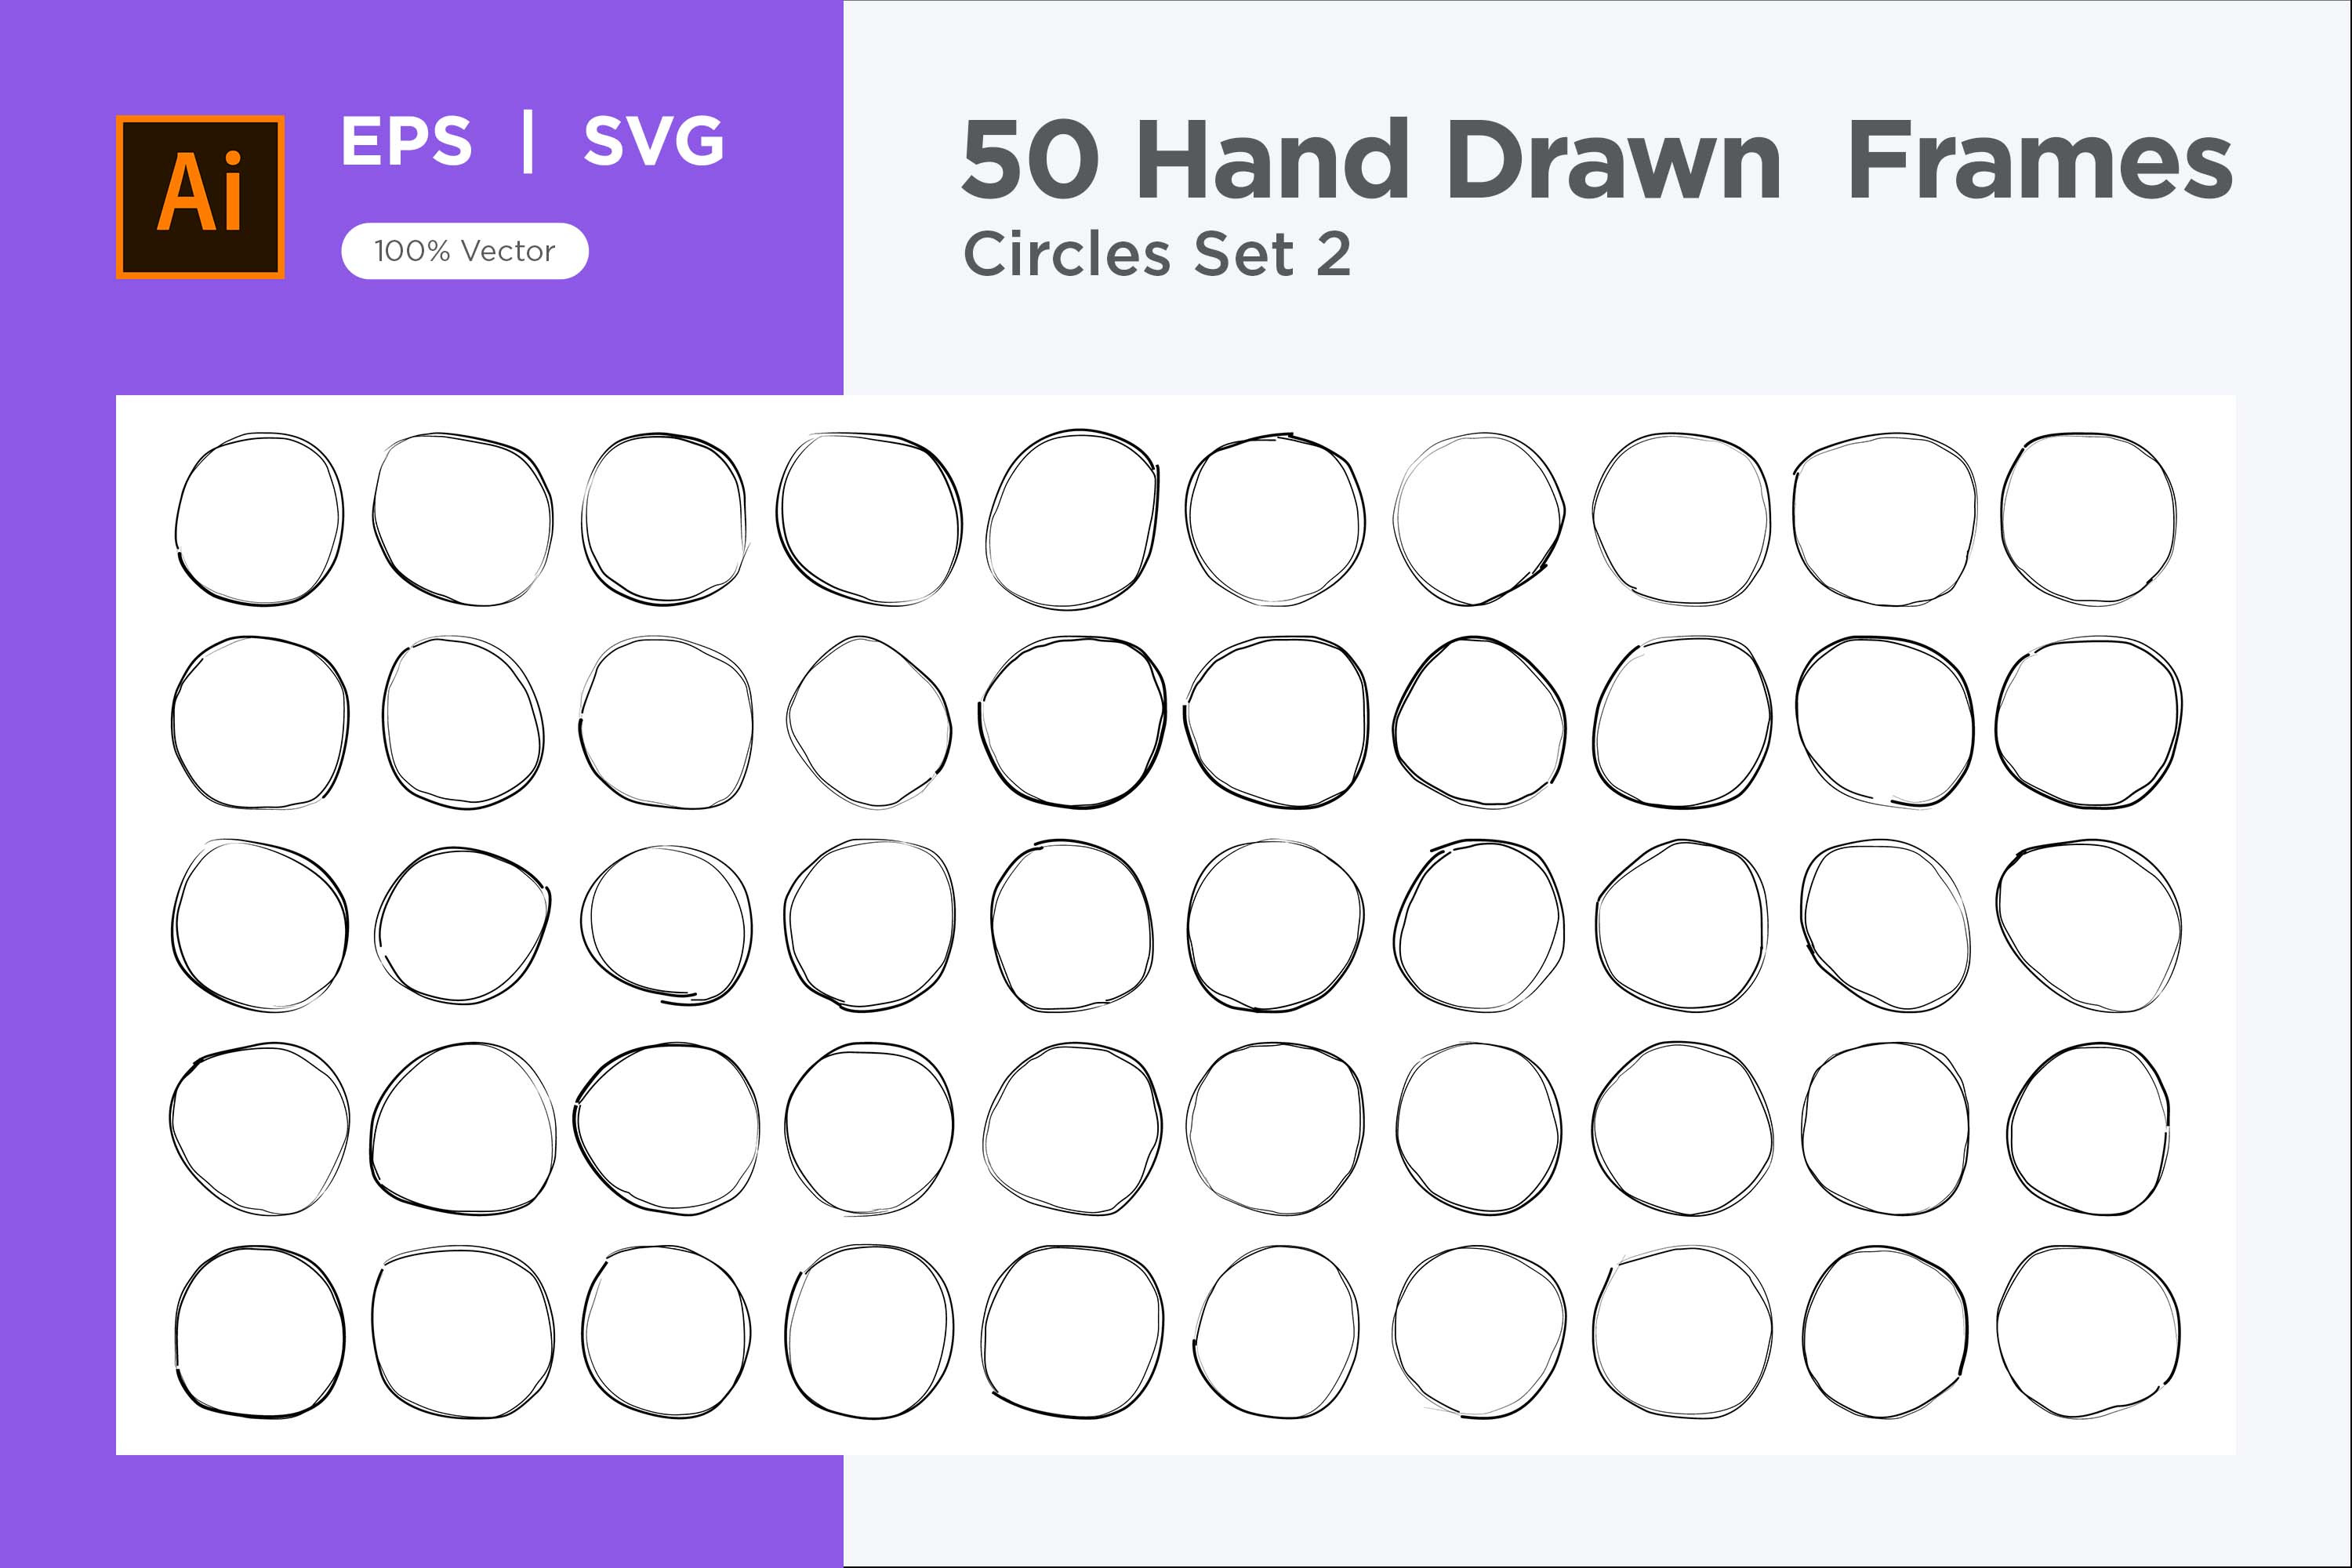Choose the sixth circle in the bottom row

pos(1276,1331)
